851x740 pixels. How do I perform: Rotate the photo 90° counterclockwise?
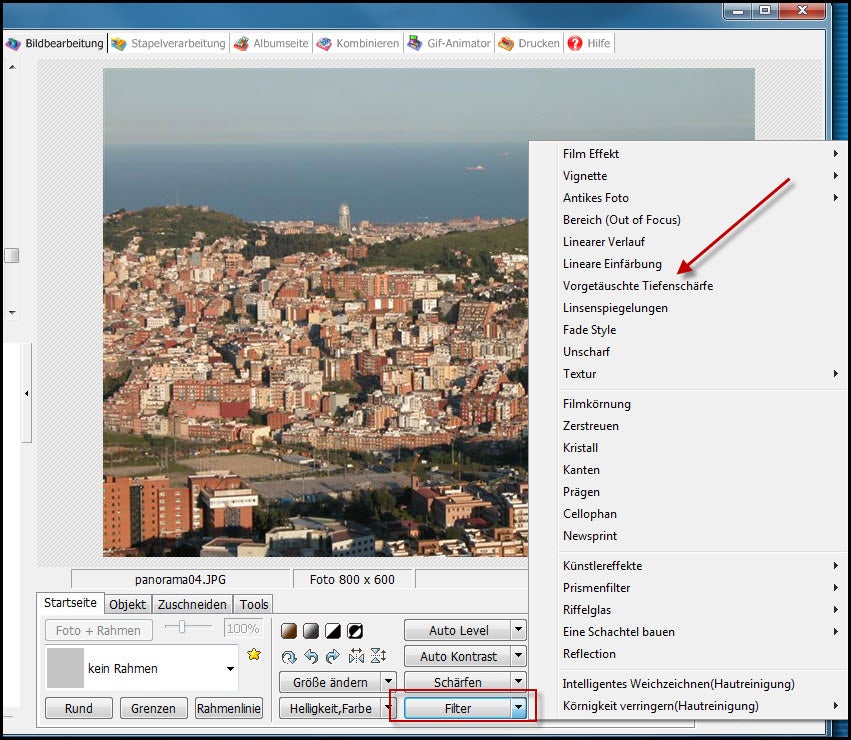(x=311, y=657)
